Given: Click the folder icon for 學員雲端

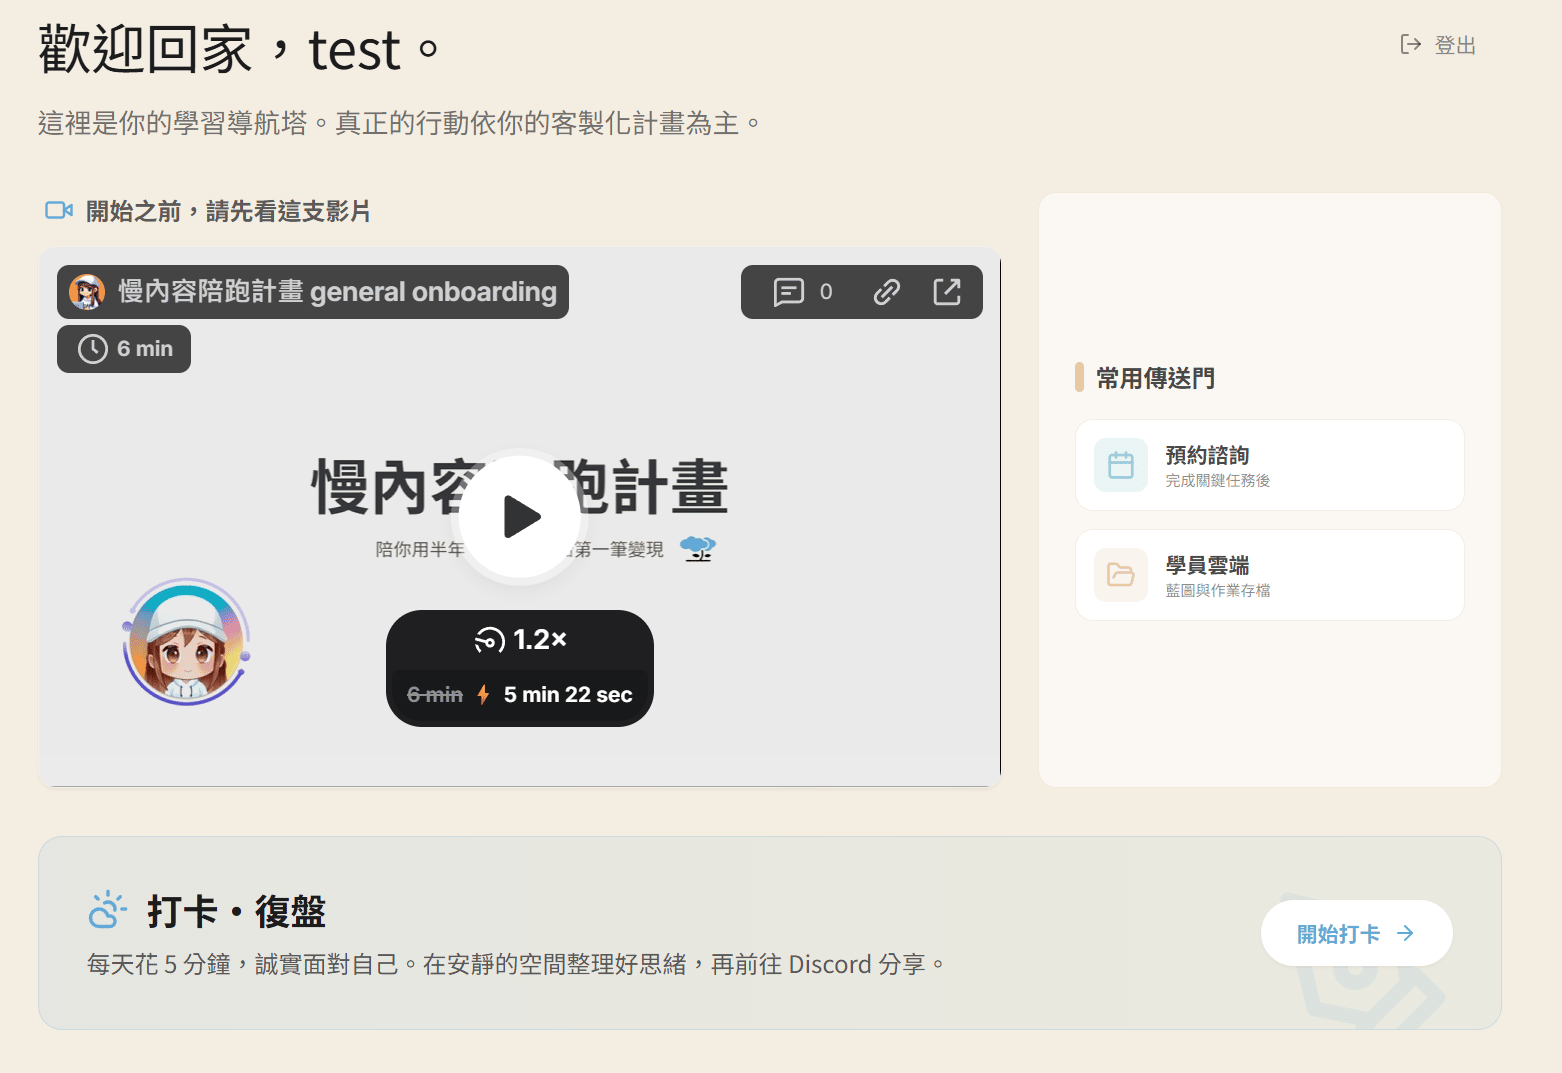Looking at the screenshot, I should (x=1121, y=575).
